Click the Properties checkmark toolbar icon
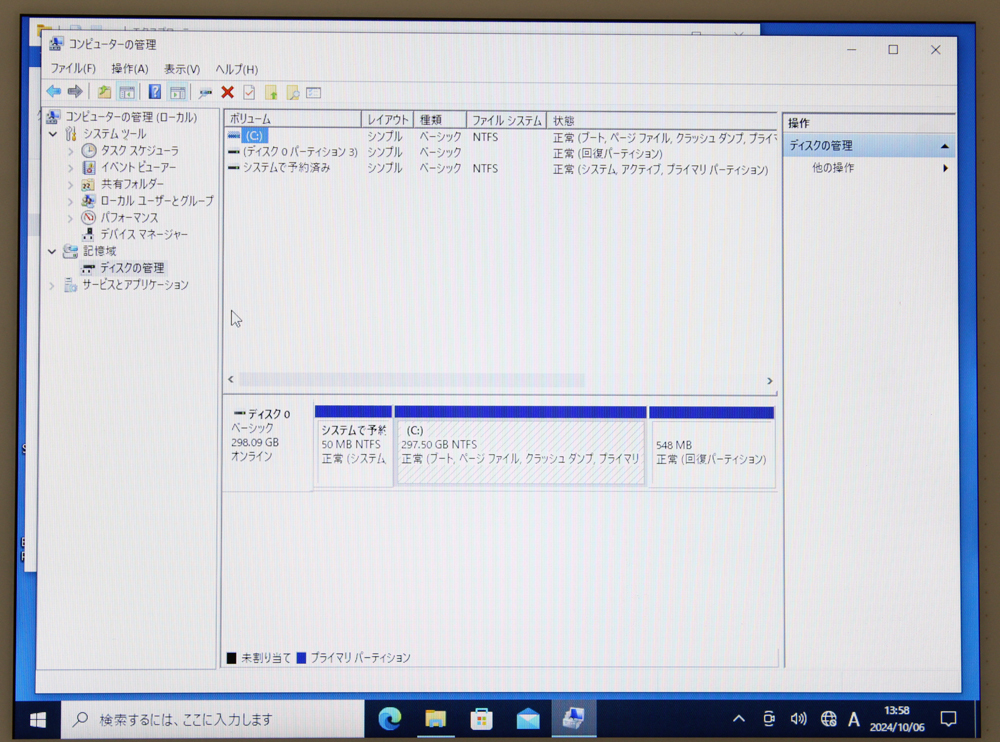This screenshot has height=742, width=1000. click(249, 92)
